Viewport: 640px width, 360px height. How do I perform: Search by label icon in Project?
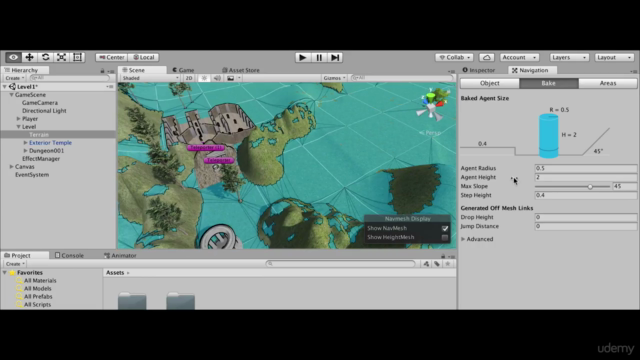(437, 264)
